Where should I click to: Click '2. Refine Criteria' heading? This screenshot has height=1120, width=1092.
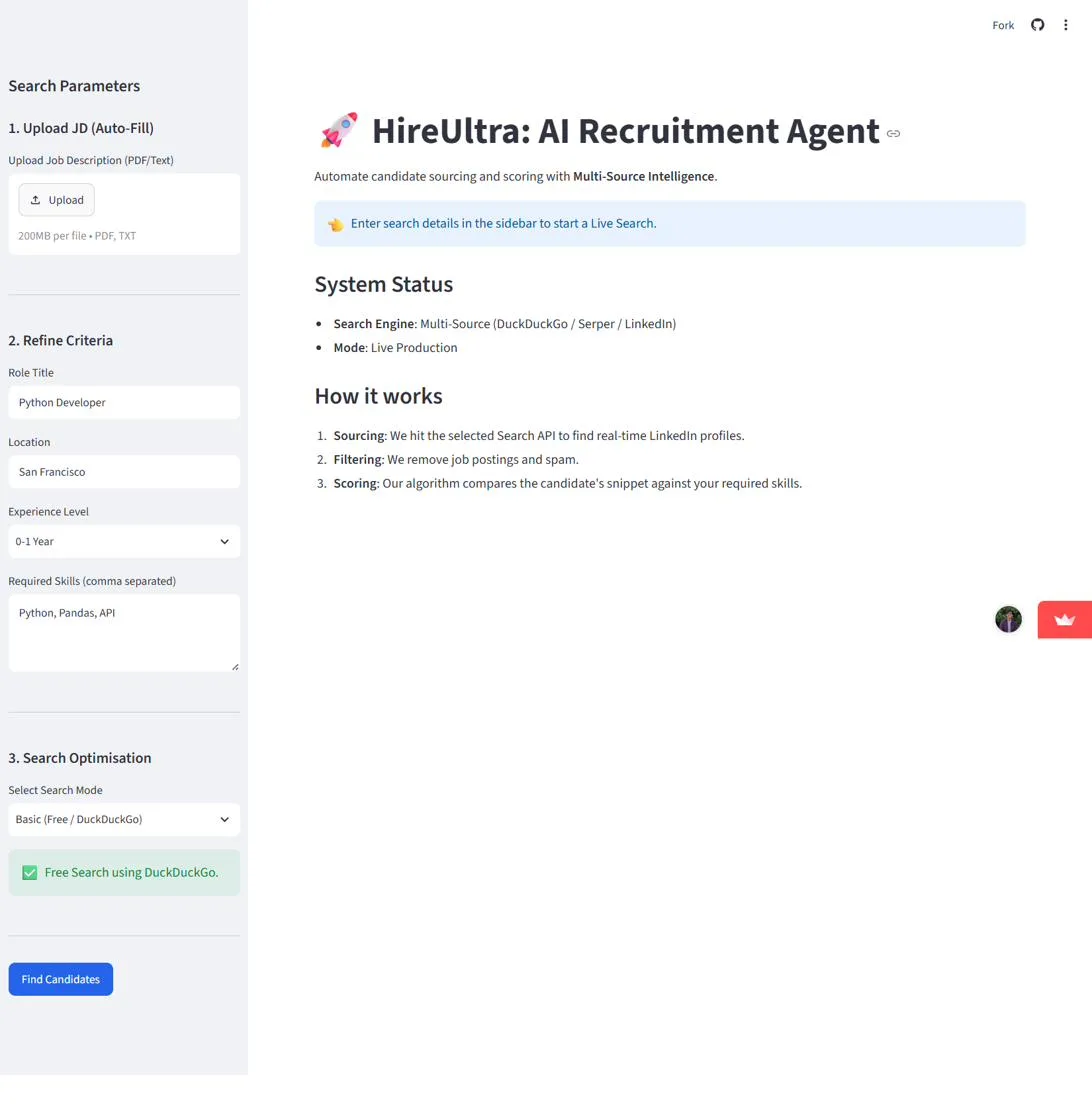coord(61,340)
